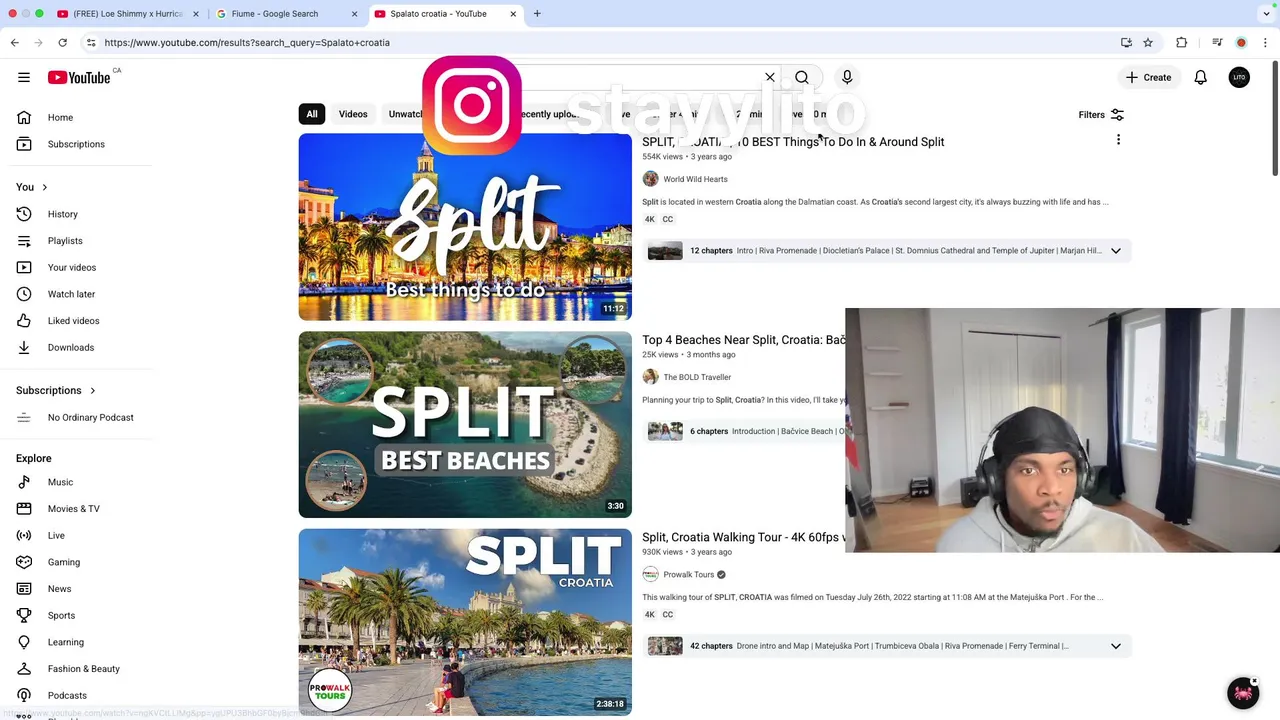Expand the You section
The image size is (1280, 720).
click(32, 187)
